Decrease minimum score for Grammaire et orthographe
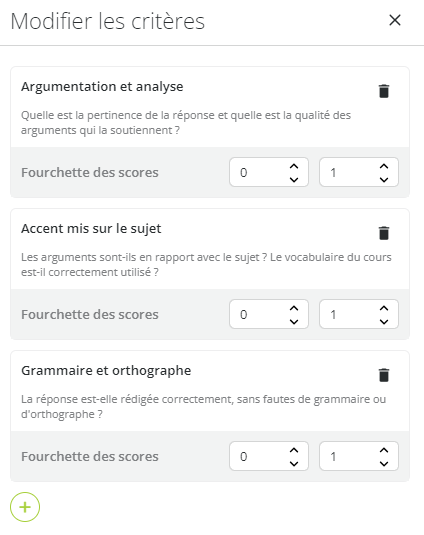 294,463
